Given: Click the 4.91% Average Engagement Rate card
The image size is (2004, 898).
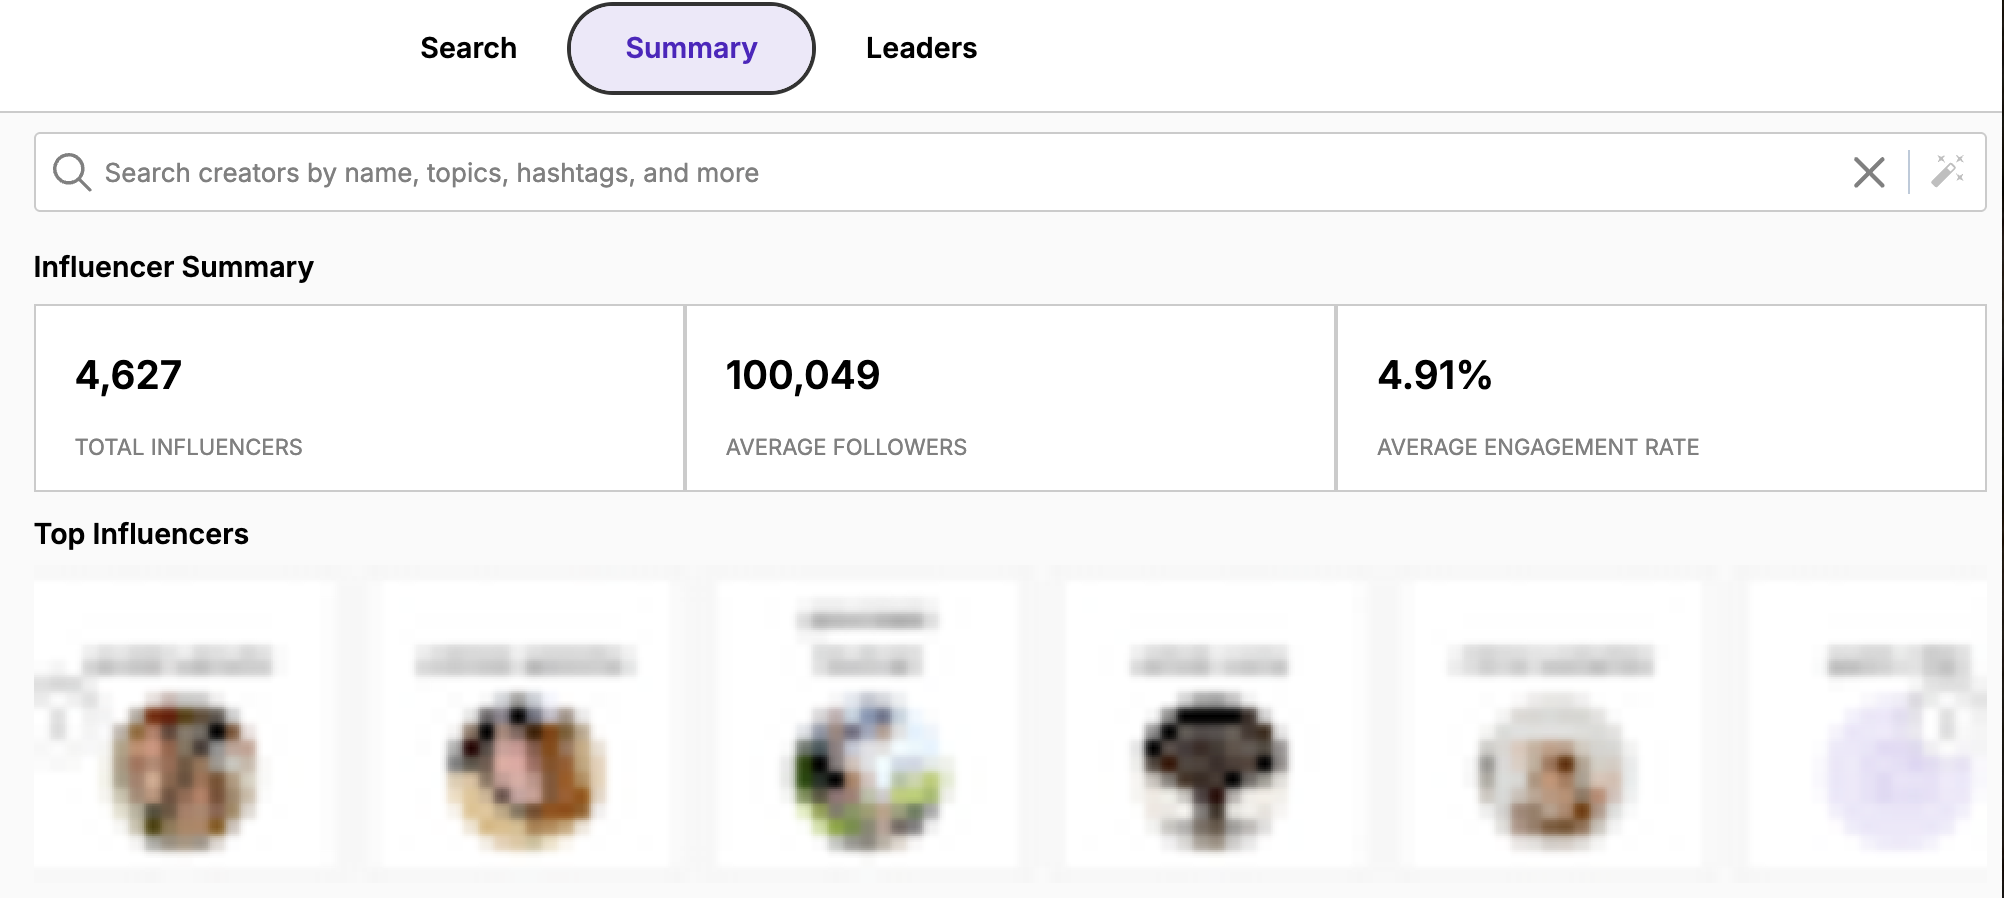Looking at the screenshot, I should (x=1661, y=398).
